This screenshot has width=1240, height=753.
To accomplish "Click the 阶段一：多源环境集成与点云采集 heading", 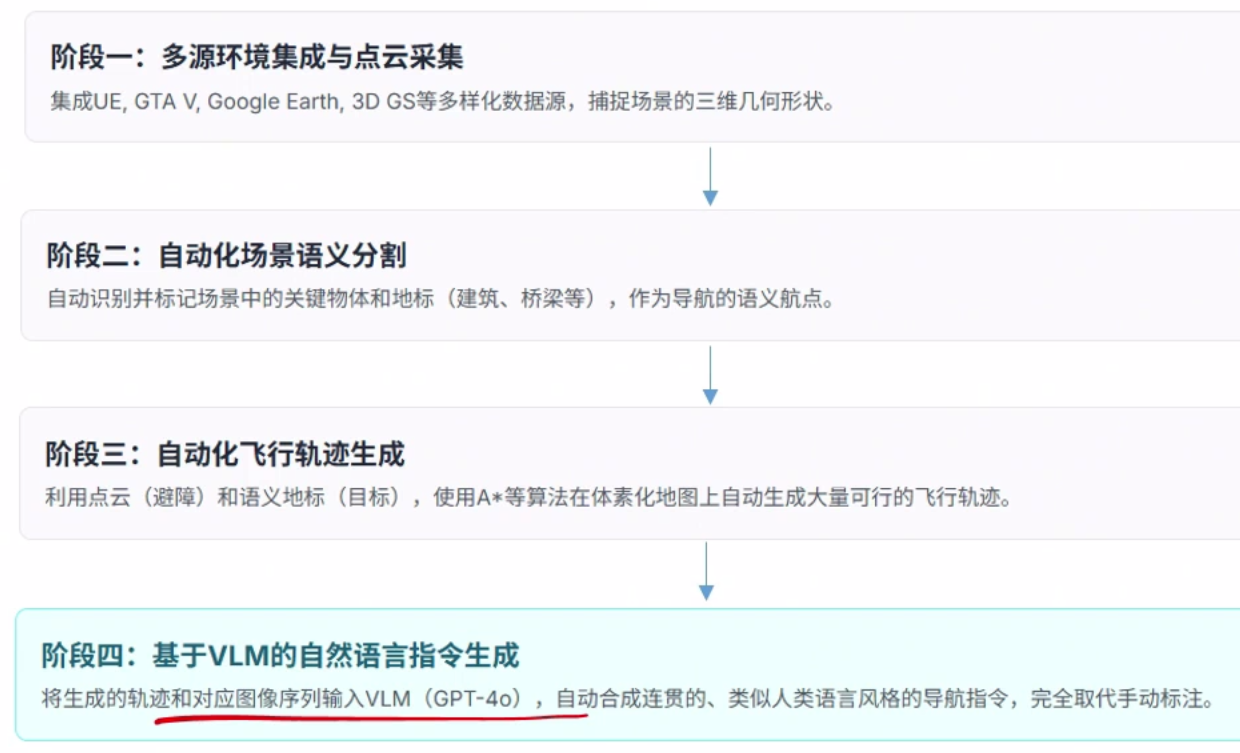I will point(257,57).
